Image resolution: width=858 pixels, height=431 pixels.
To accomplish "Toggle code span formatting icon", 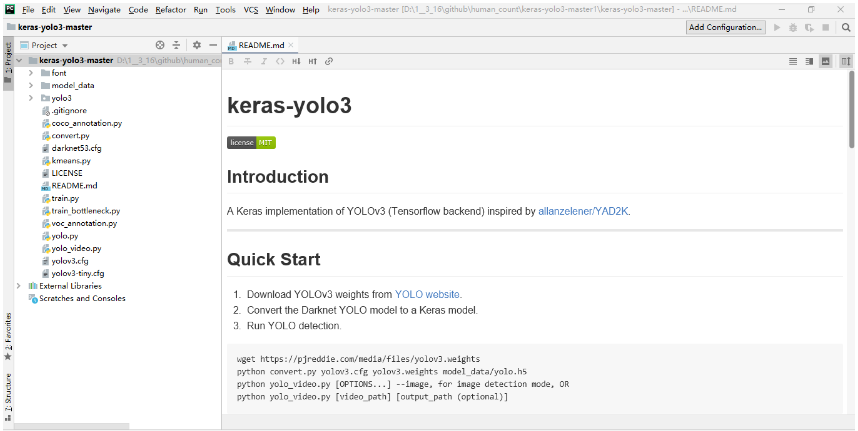I will 280,61.
